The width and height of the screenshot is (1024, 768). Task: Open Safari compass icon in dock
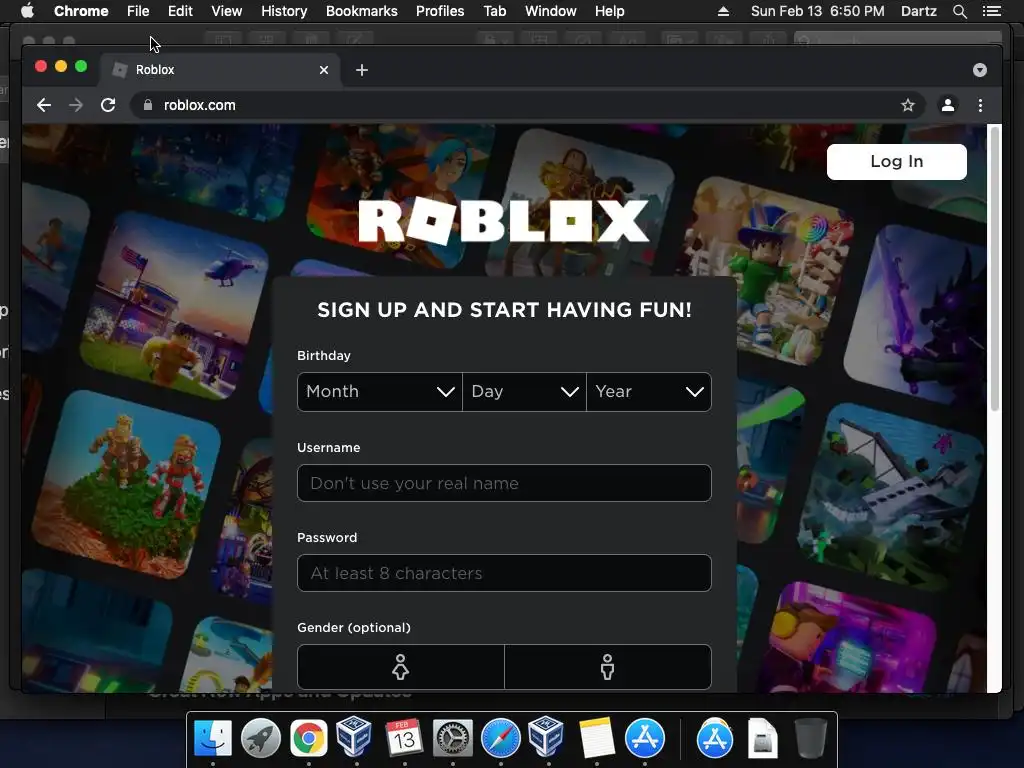coord(501,738)
